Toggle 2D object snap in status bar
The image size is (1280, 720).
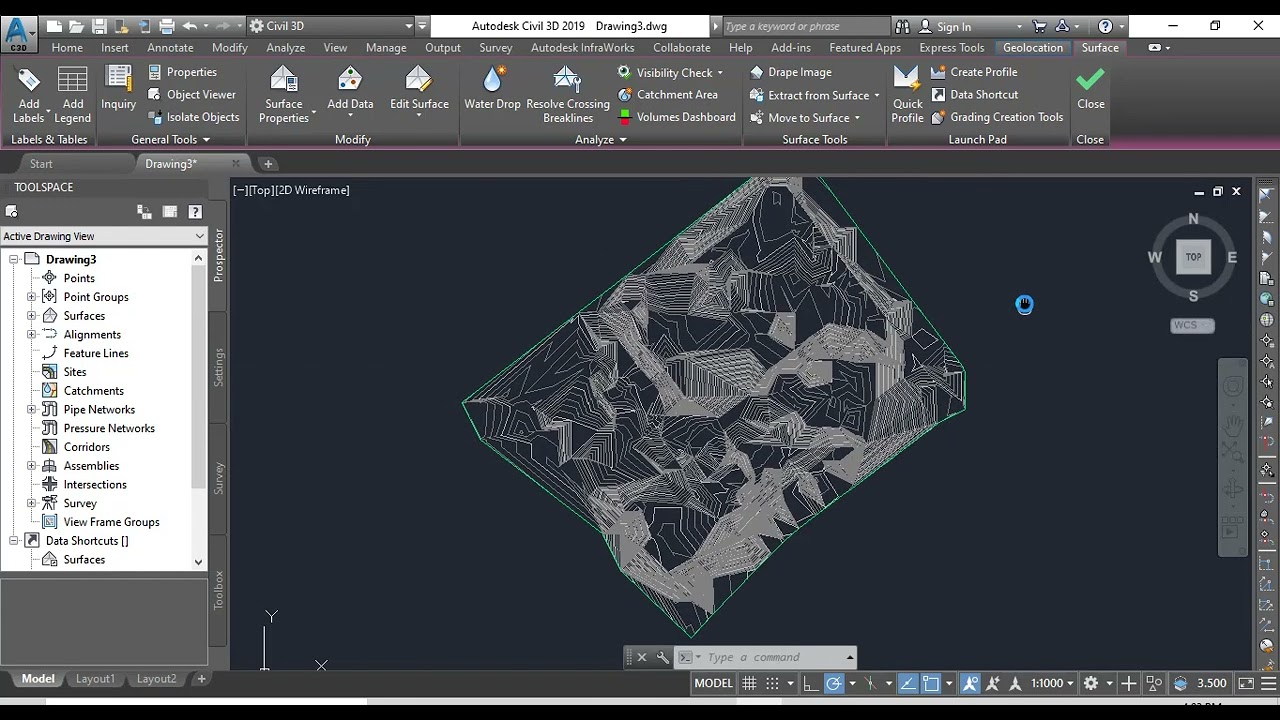(931, 683)
